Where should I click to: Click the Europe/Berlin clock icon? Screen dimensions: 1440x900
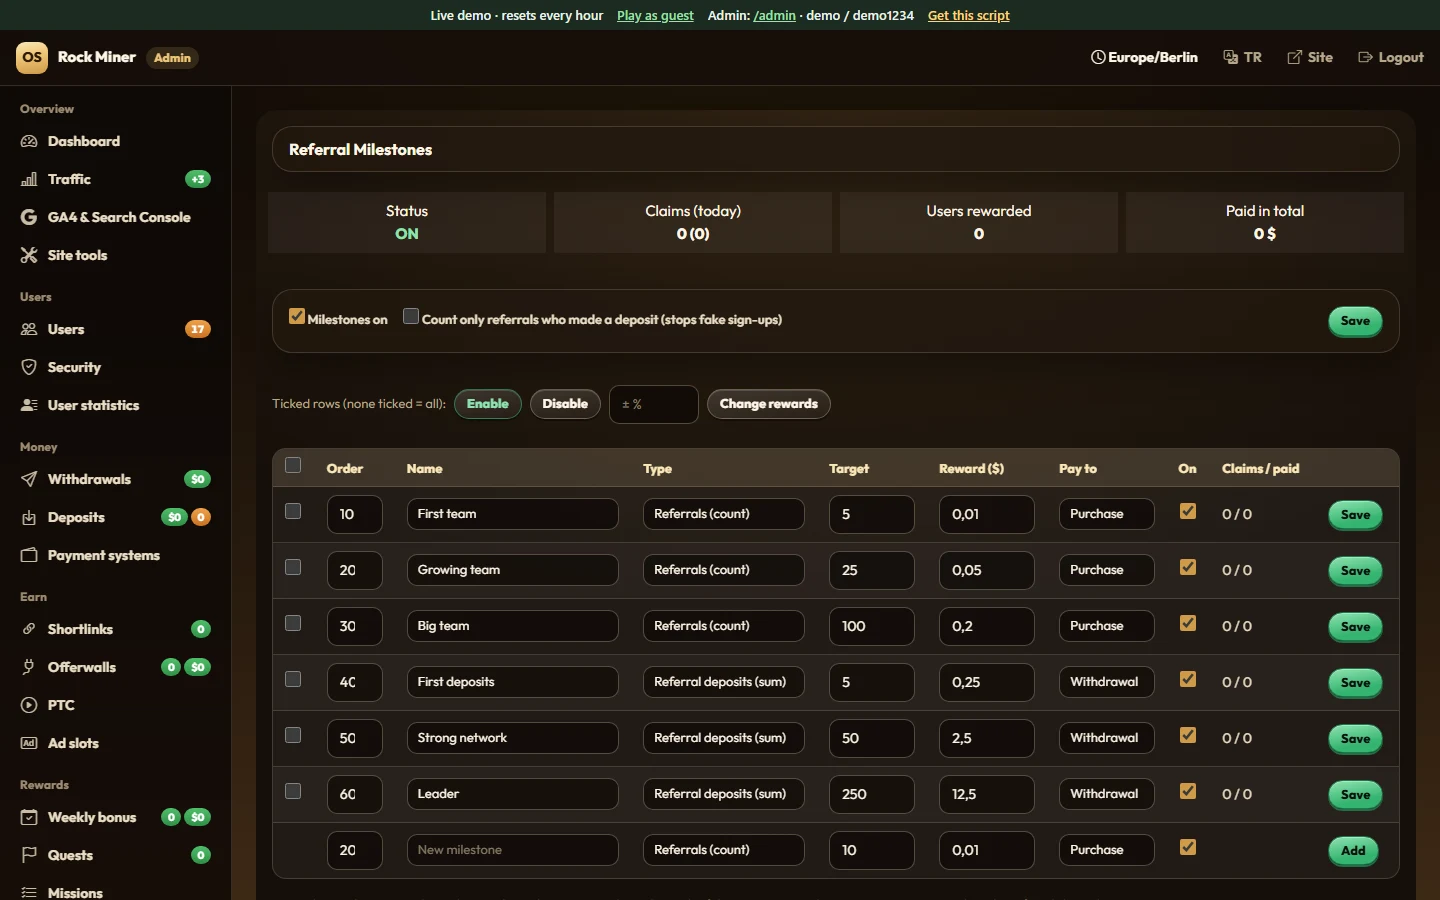point(1098,57)
